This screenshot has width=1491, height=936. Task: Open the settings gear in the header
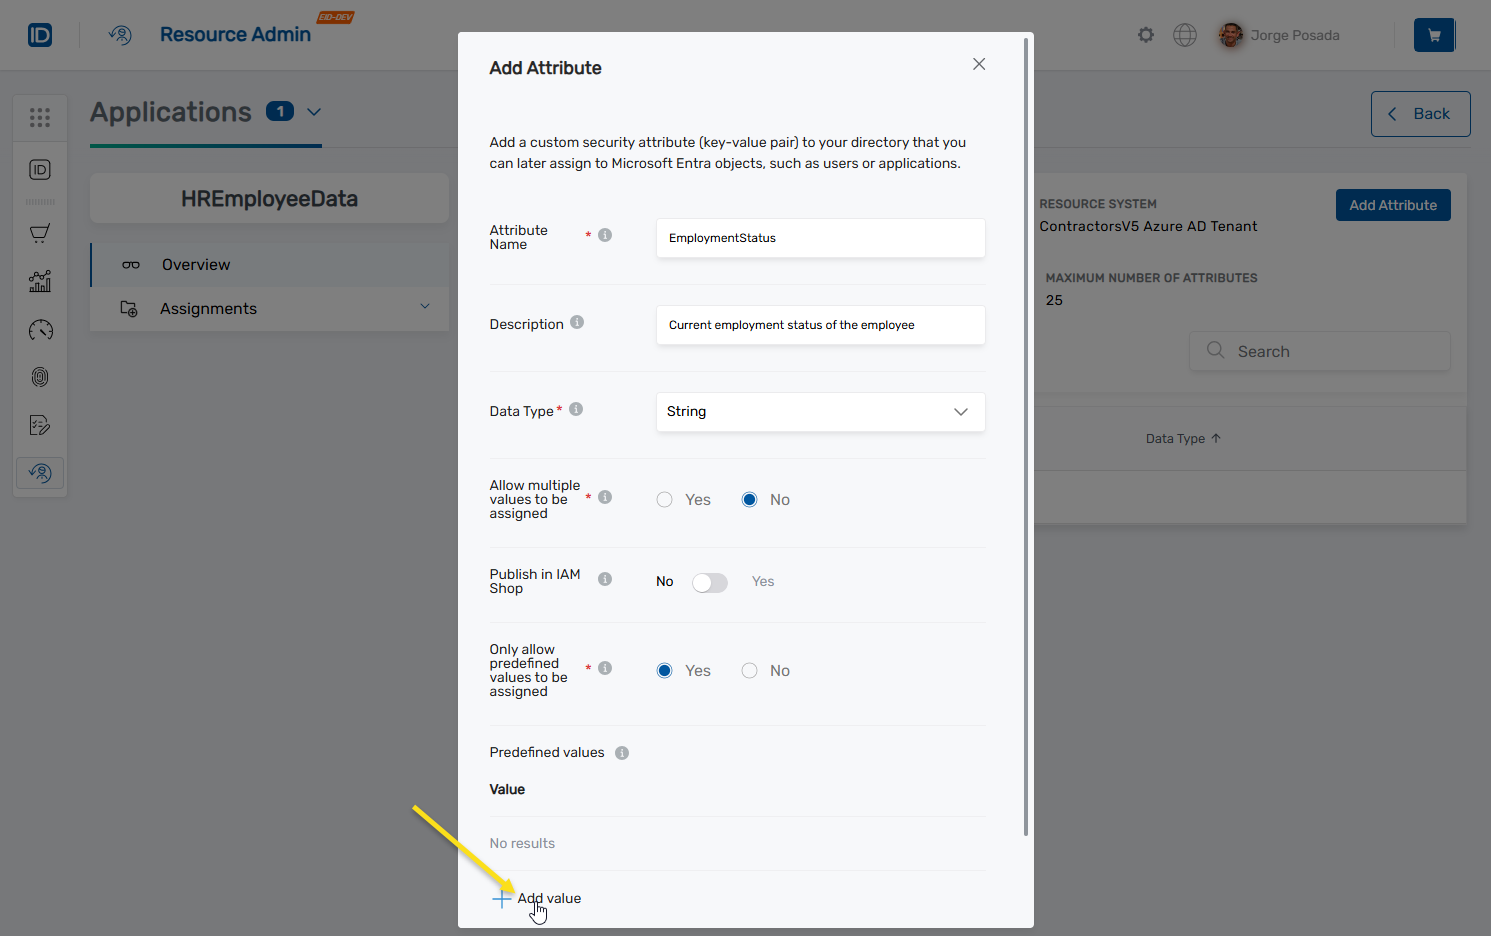pos(1145,35)
